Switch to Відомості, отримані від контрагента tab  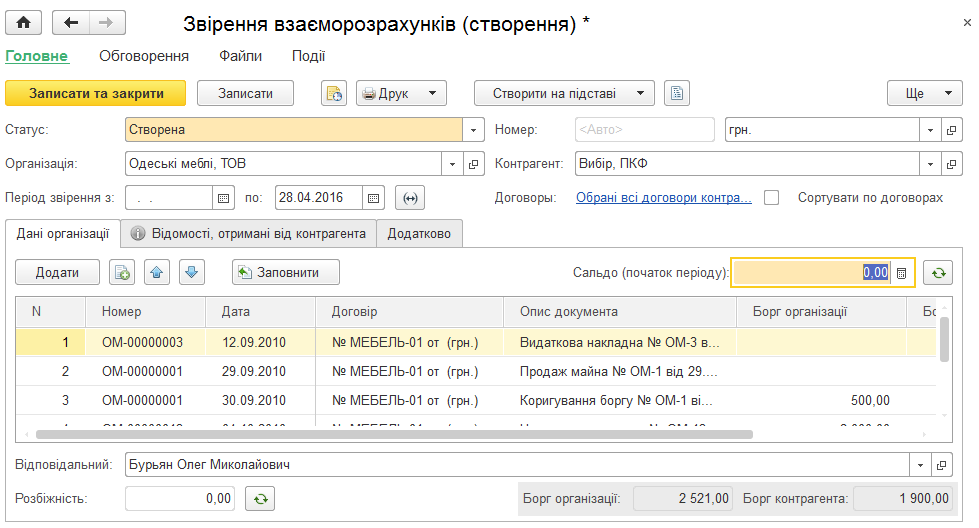(248, 233)
